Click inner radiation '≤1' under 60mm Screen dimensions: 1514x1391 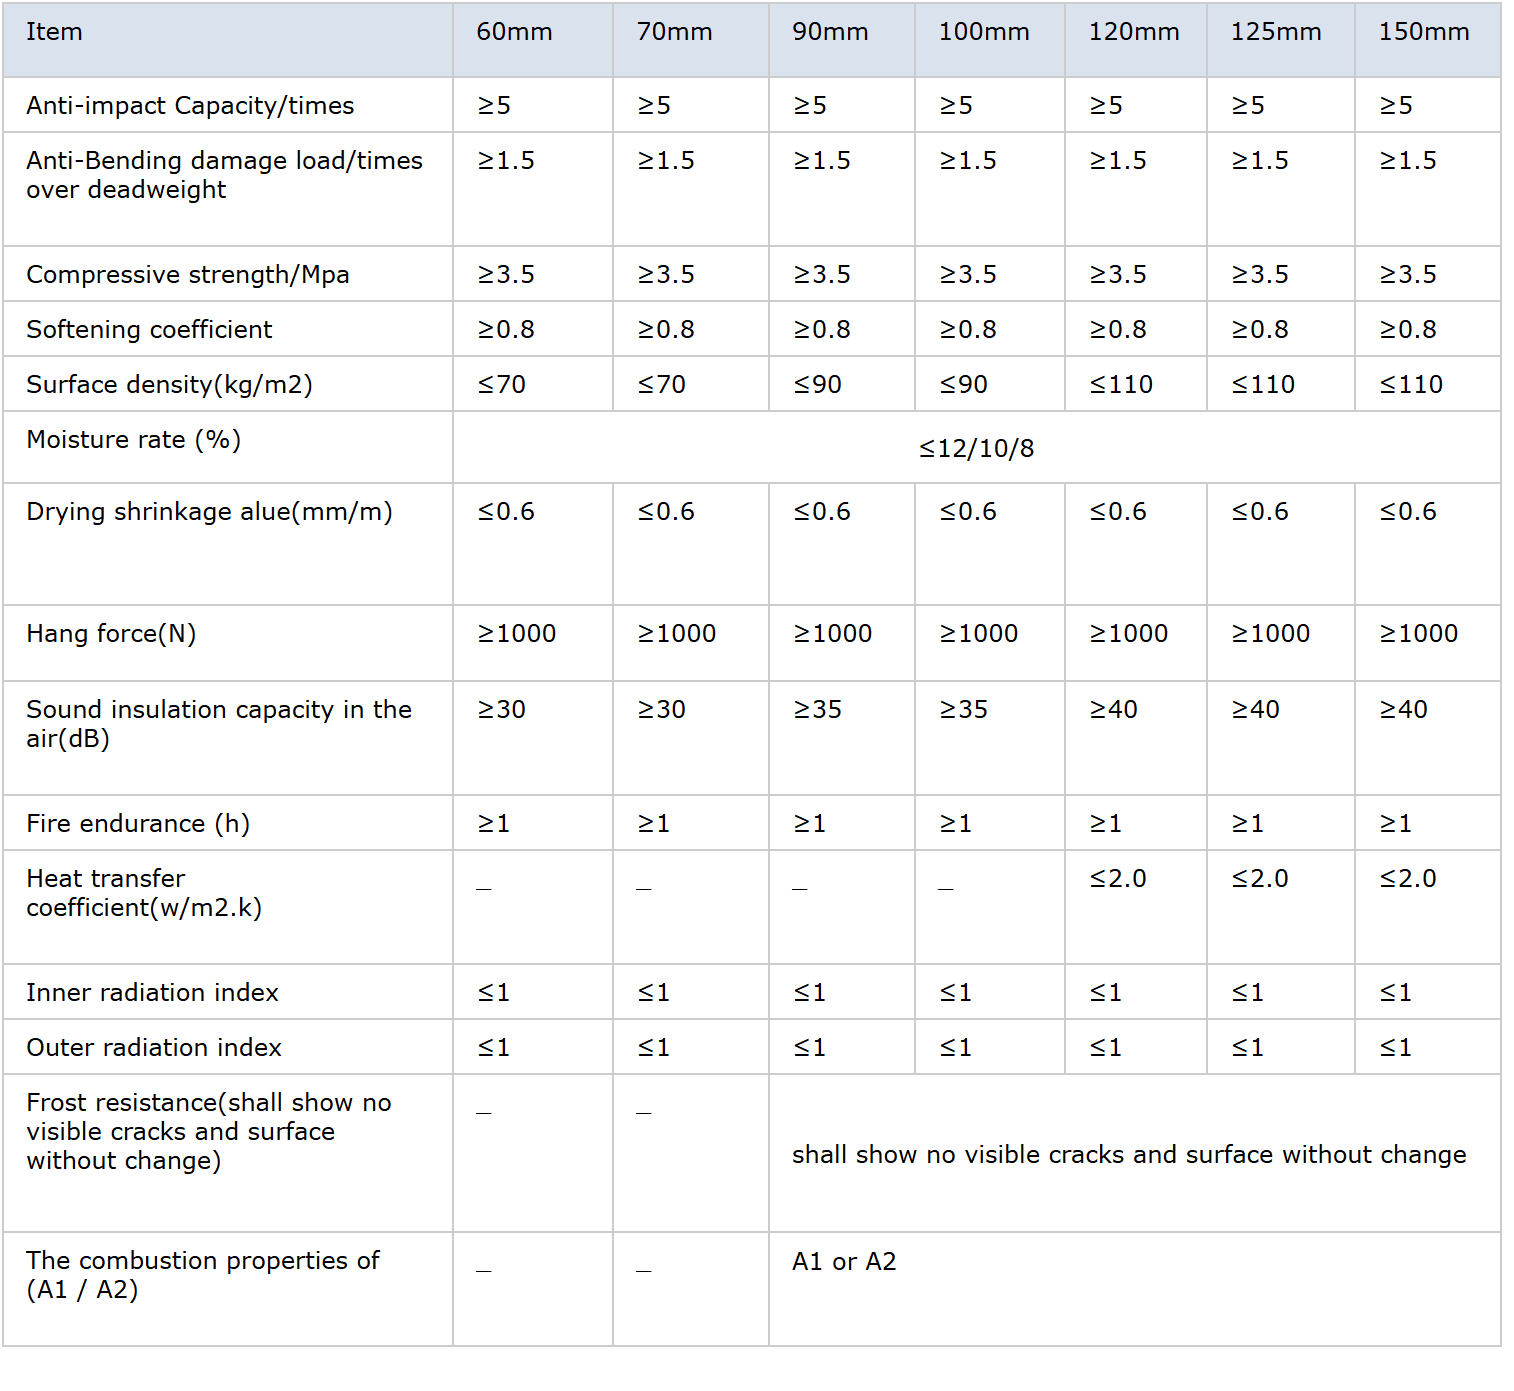tap(493, 993)
